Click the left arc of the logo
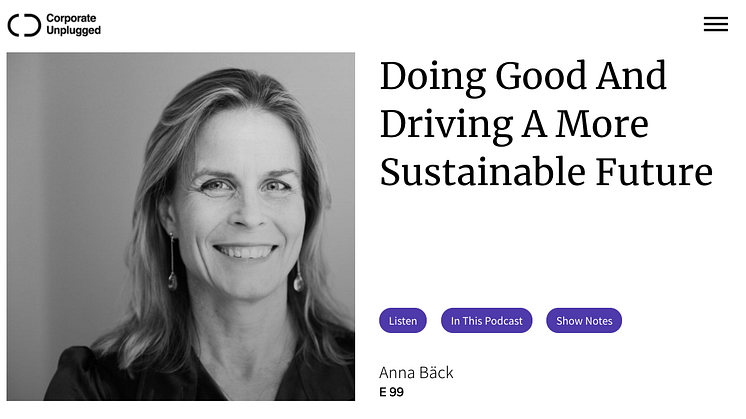The image size is (746, 419). [x=13, y=25]
